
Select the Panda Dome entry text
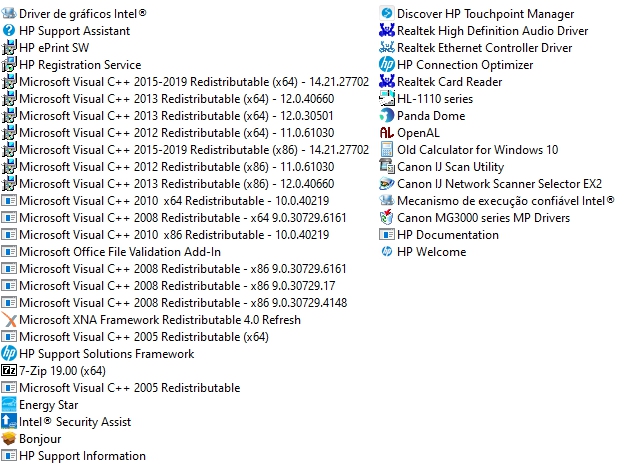click(431, 115)
